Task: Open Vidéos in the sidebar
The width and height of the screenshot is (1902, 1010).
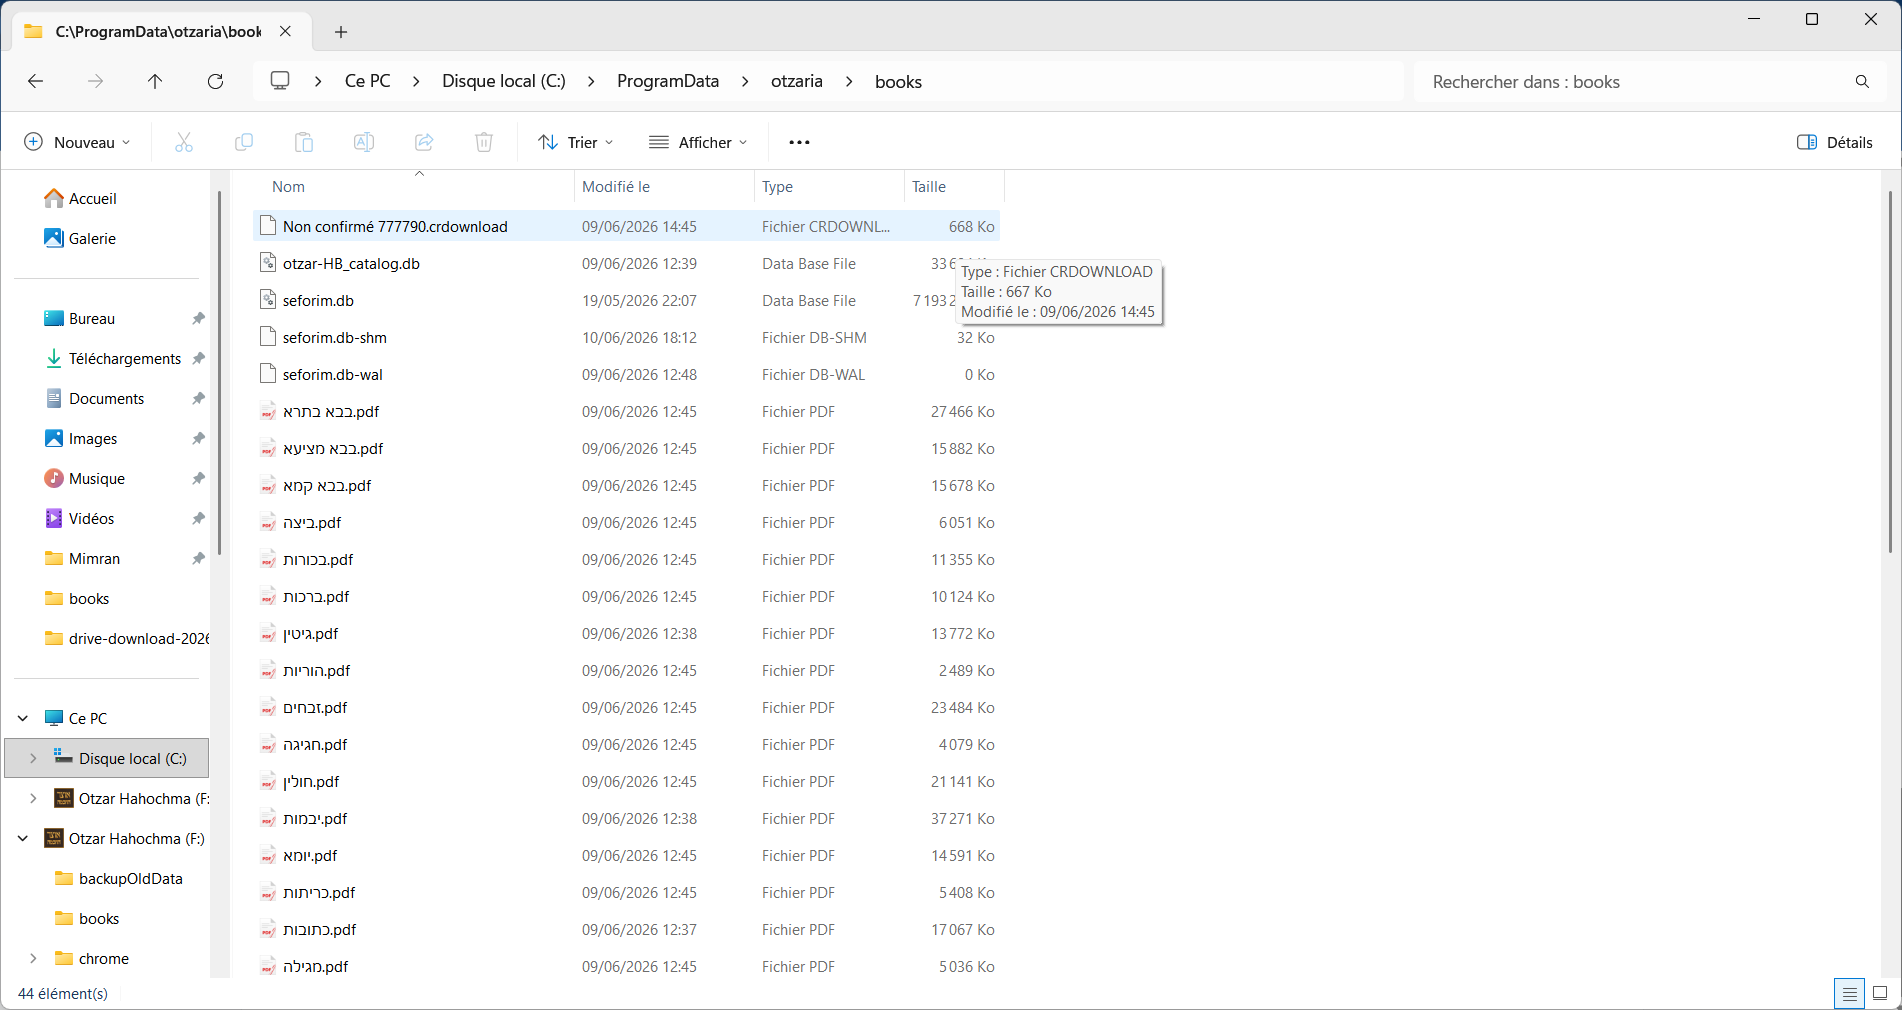Action: pos(79,518)
